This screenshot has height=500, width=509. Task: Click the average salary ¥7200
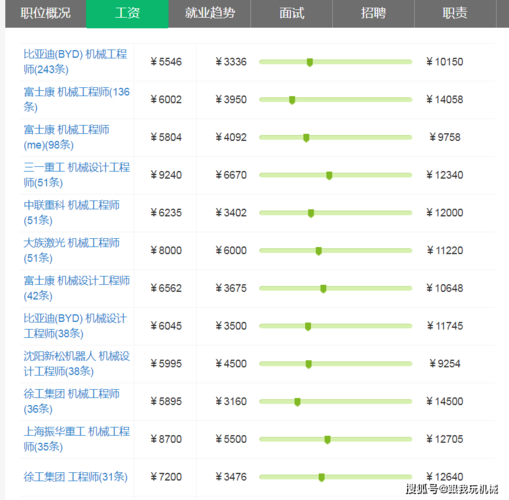pos(166,477)
